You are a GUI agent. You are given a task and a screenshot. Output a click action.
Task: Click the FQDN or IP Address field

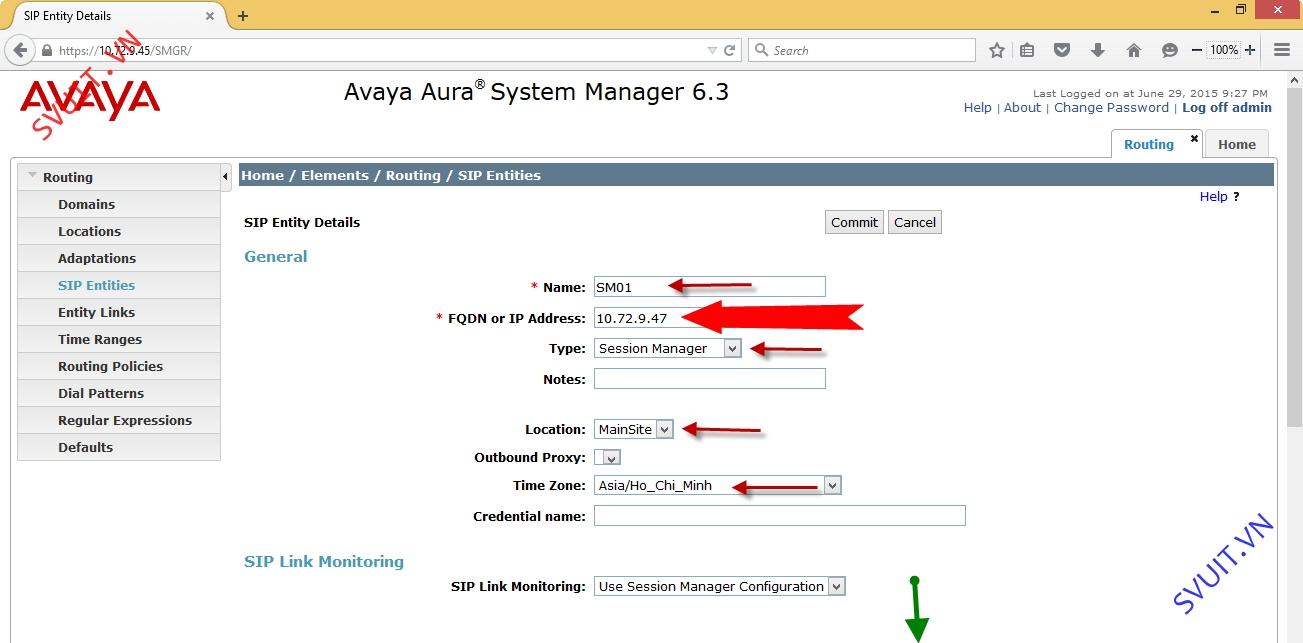(x=710, y=318)
